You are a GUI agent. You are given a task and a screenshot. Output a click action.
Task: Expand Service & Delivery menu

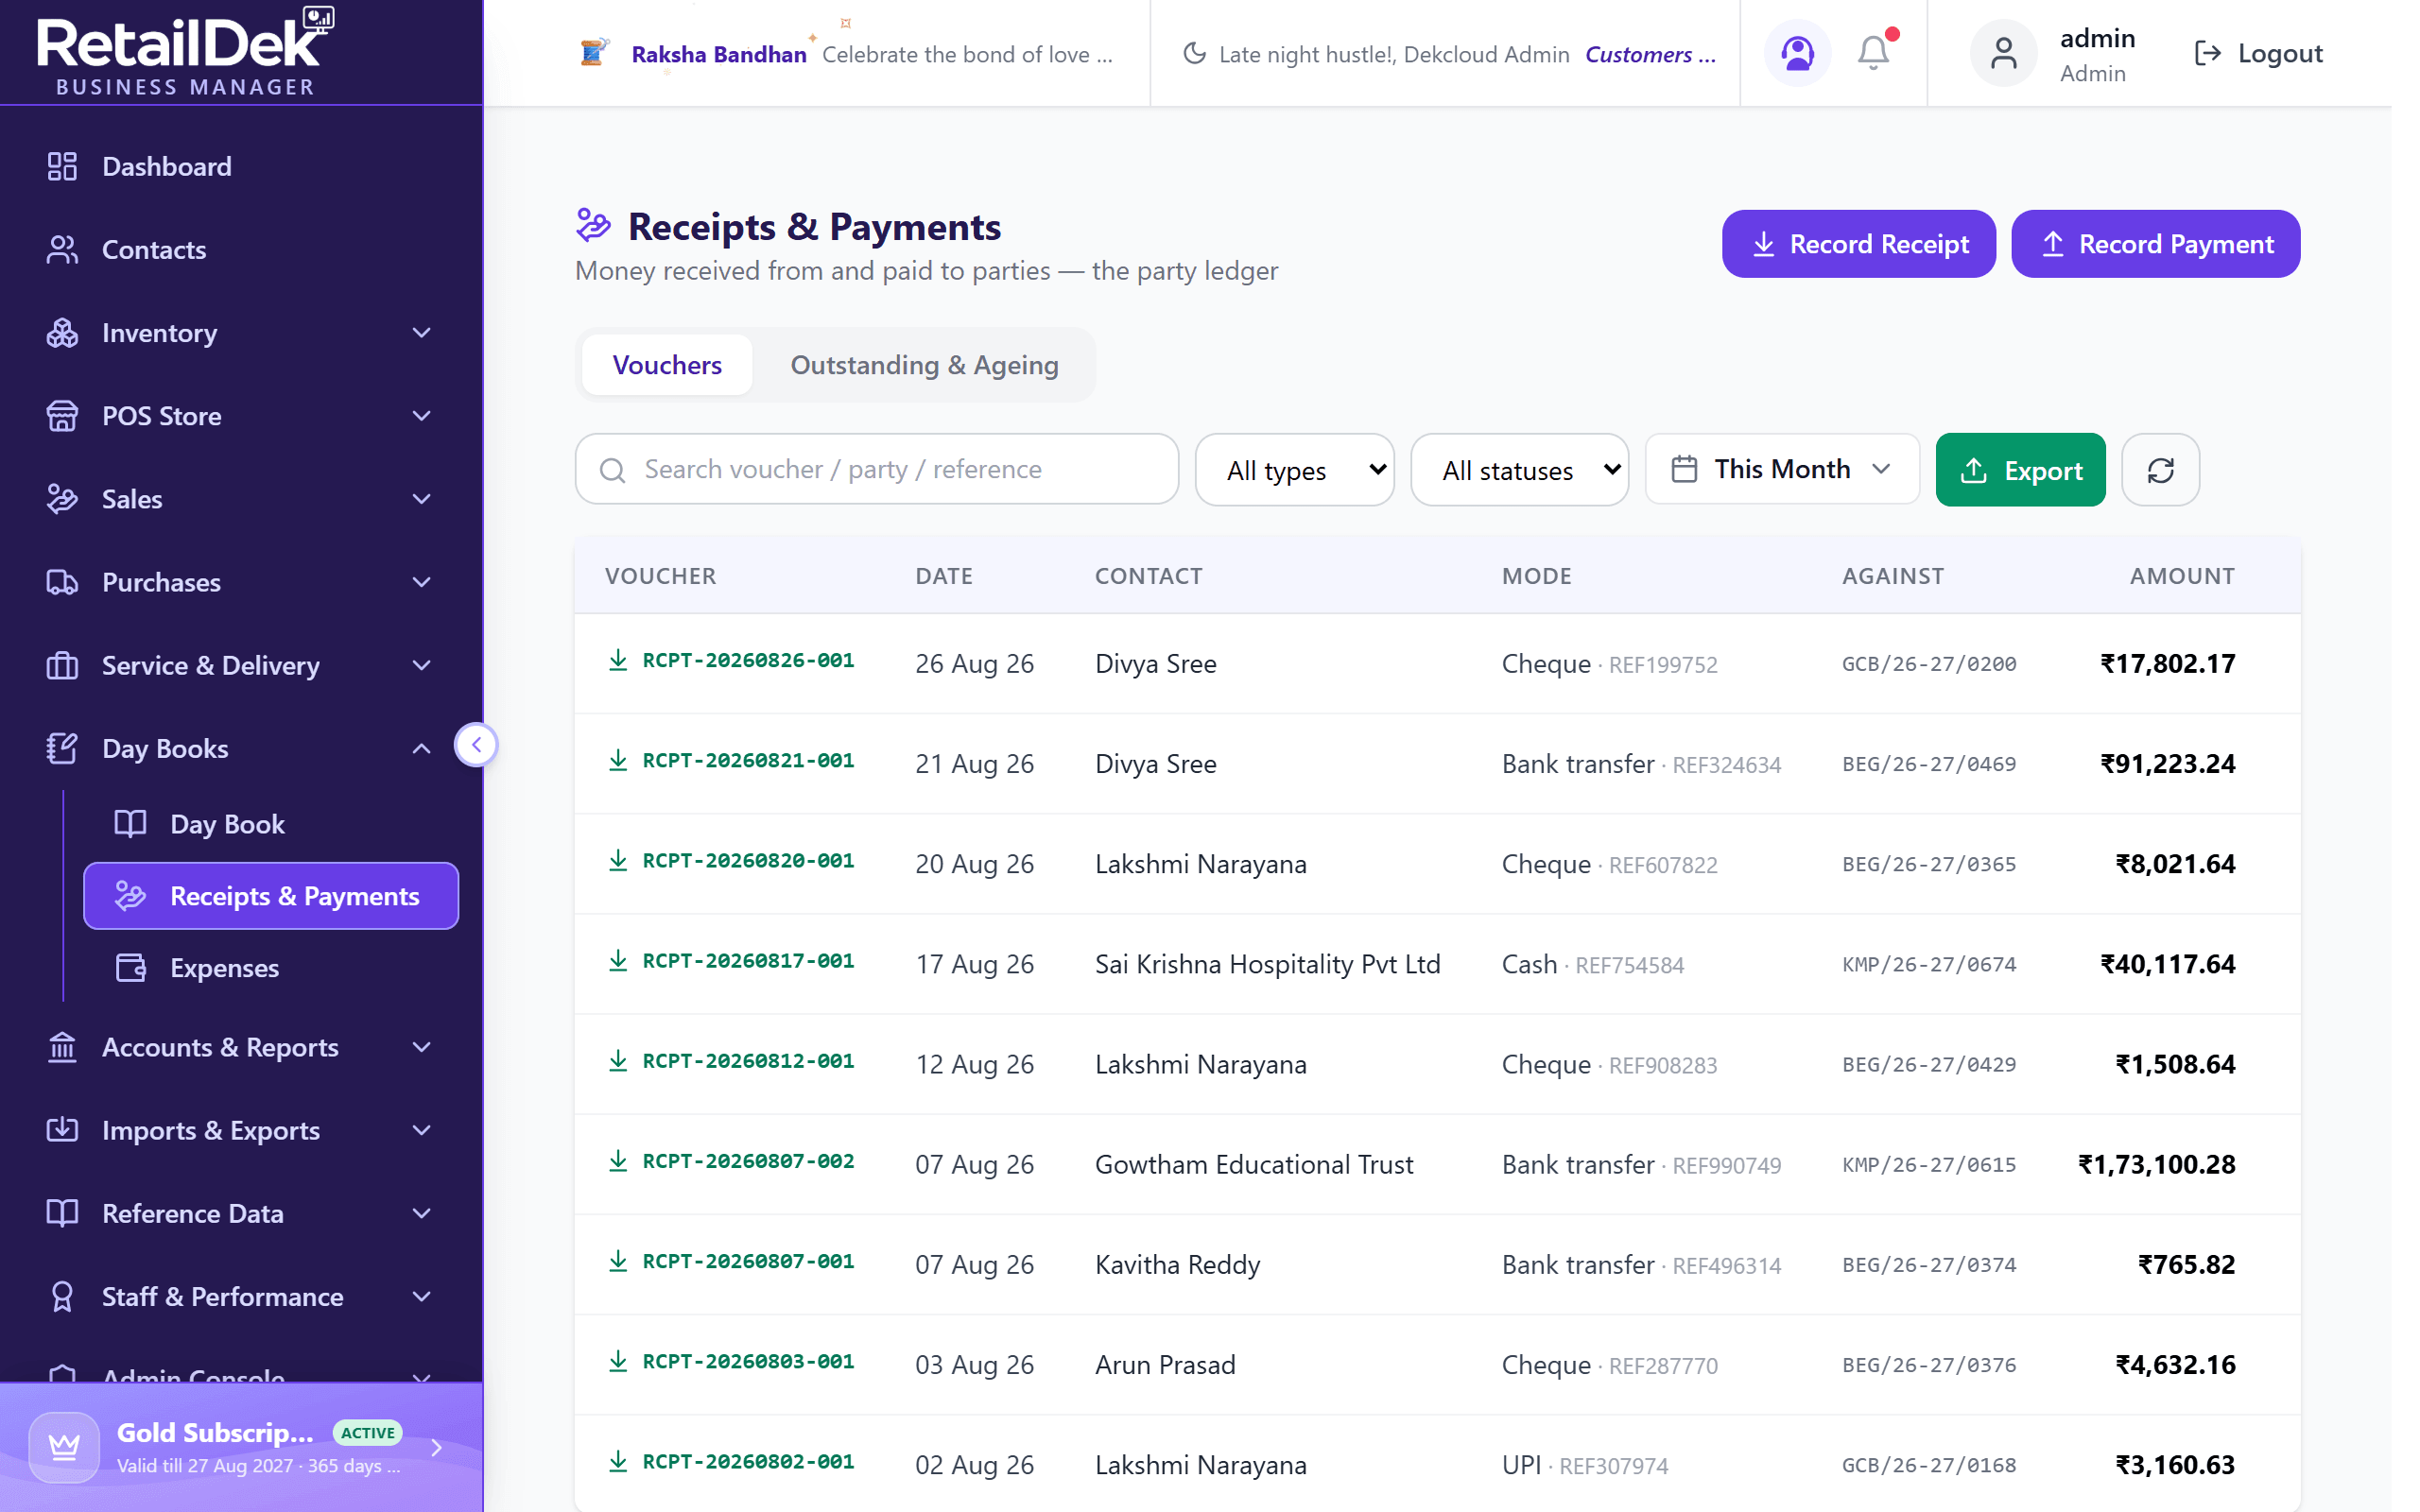[241, 665]
